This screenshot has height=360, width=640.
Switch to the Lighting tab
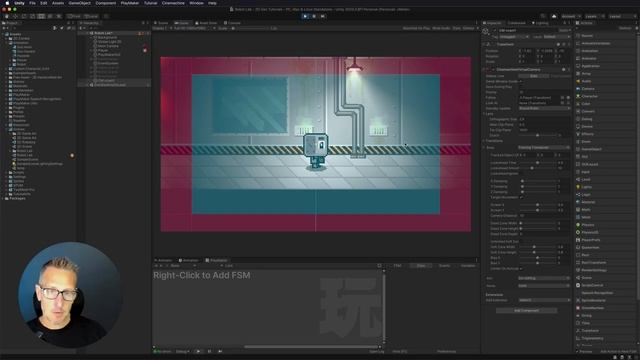tap(540, 23)
